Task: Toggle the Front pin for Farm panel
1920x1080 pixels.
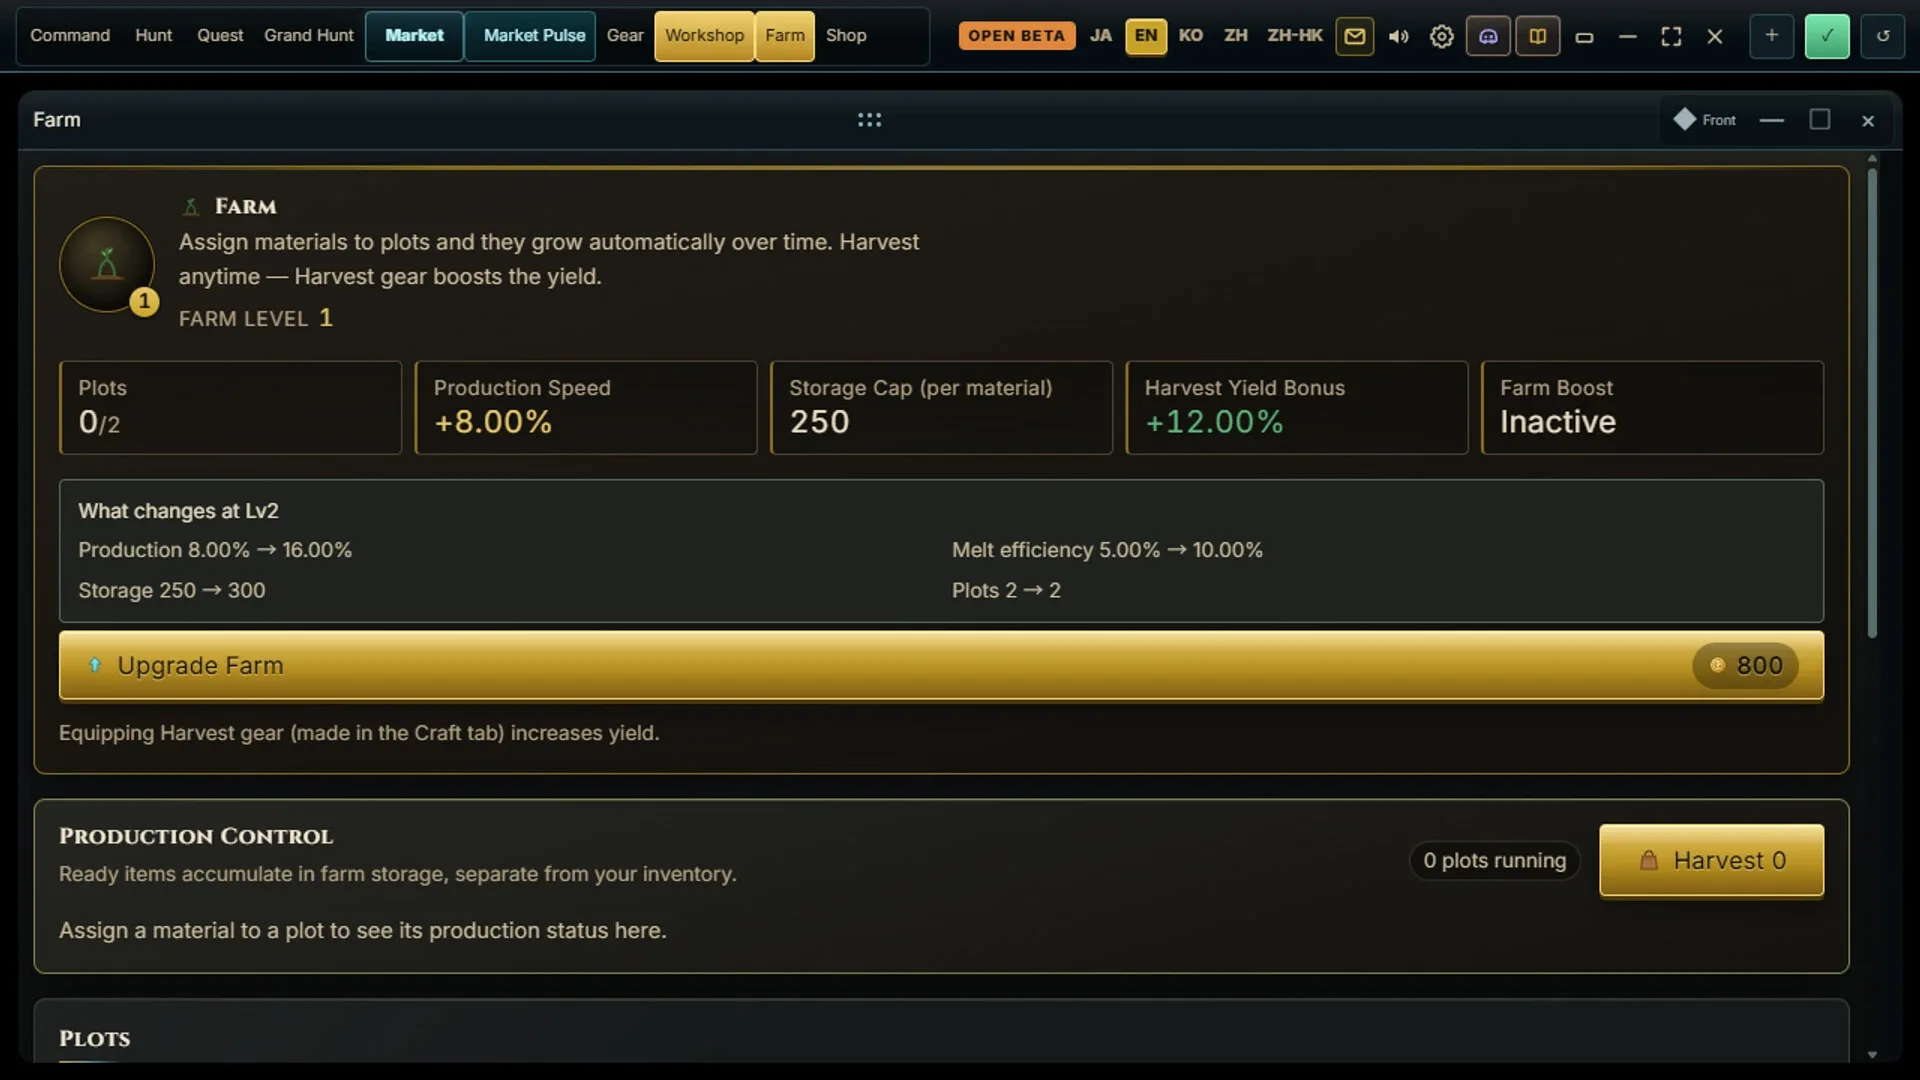Action: (x=1705, y=120)
